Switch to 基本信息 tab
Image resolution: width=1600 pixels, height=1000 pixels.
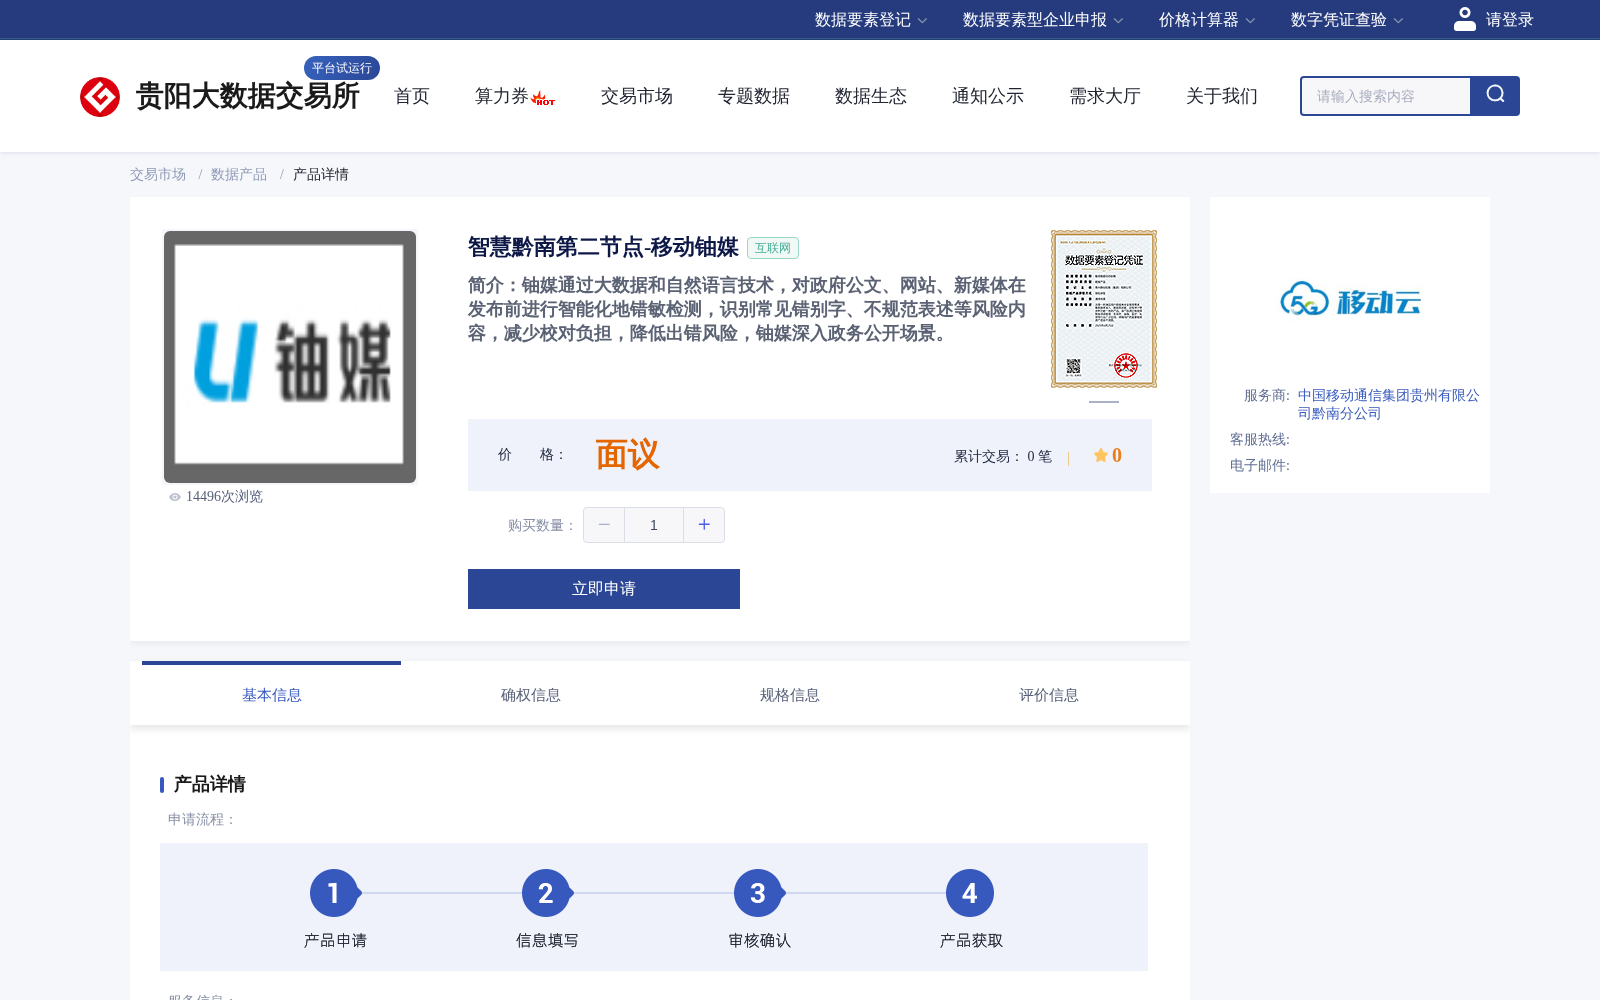(x=271, y=695)
